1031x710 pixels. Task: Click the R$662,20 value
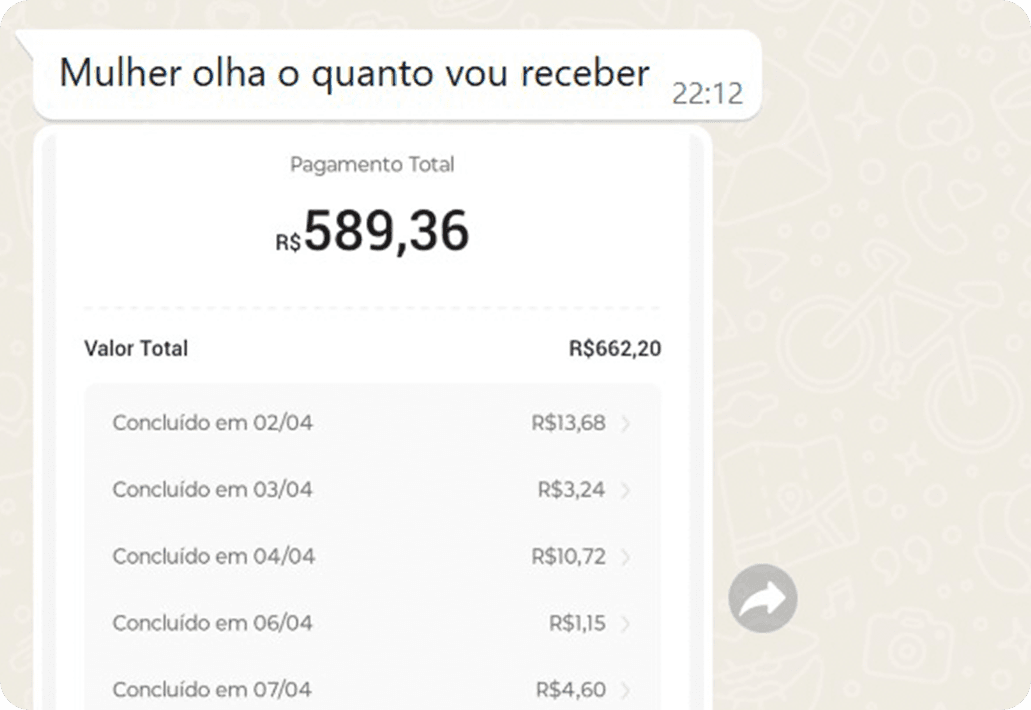click(614, 349)
